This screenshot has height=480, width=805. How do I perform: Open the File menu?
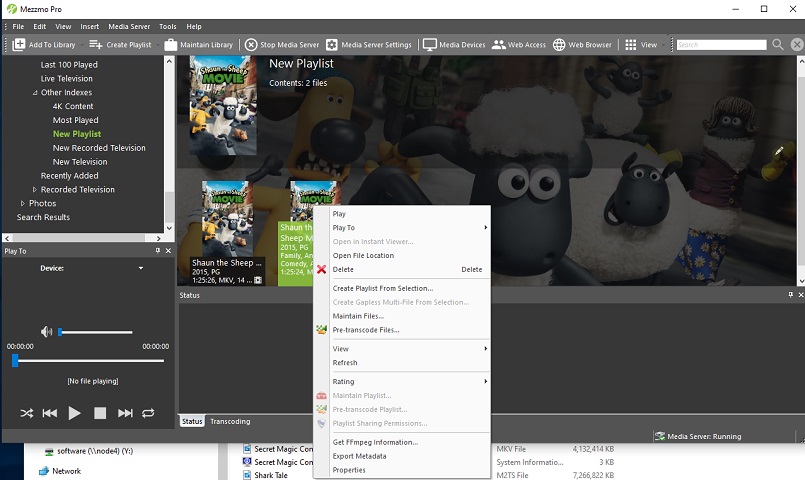click(x=18, y=26)
